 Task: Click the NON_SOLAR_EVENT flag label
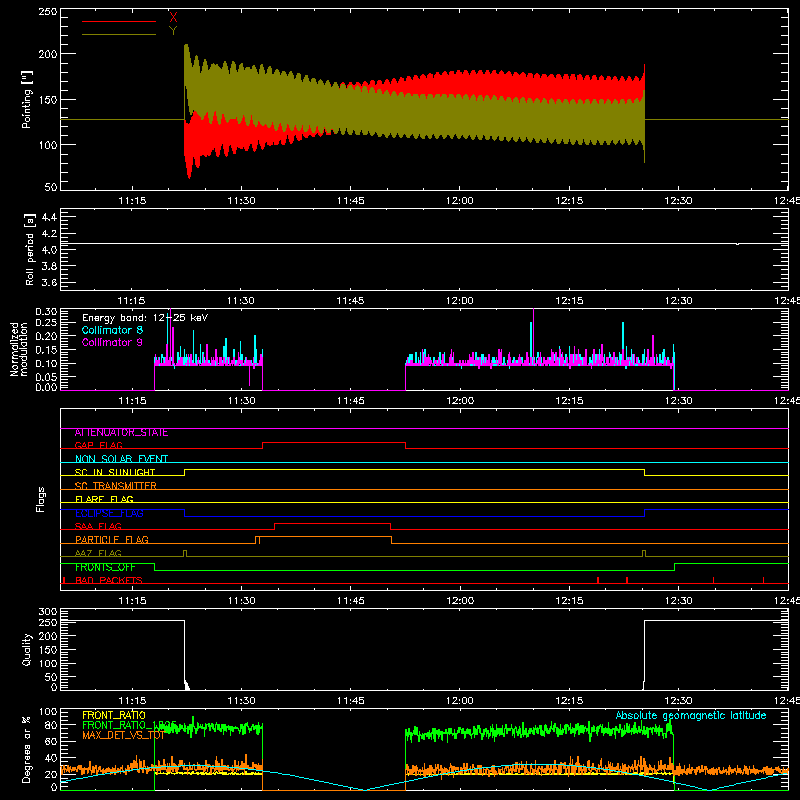121,459
